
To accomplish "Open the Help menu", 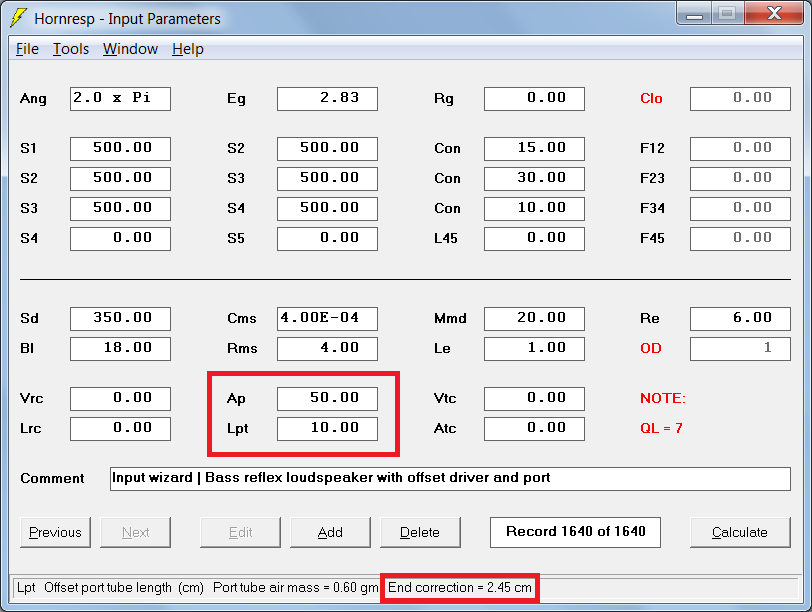I will click(x=187, y=49).
